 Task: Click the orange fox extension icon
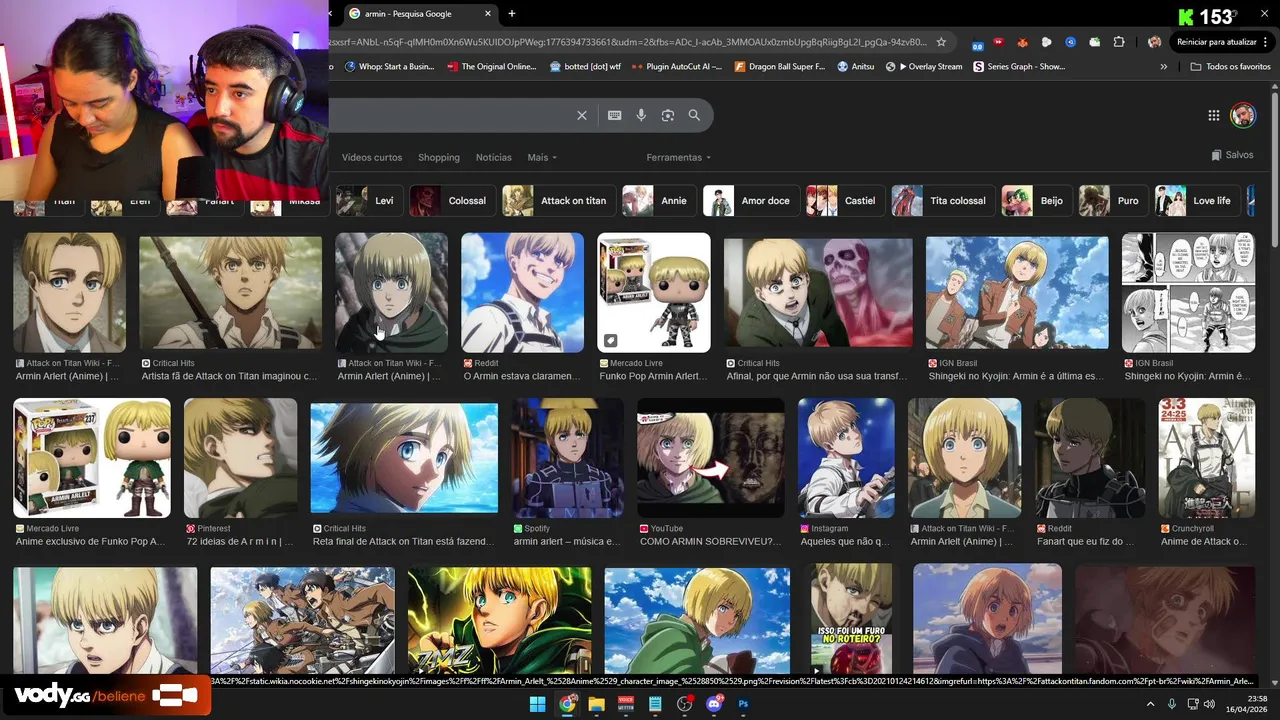(x=1022, y=42)
